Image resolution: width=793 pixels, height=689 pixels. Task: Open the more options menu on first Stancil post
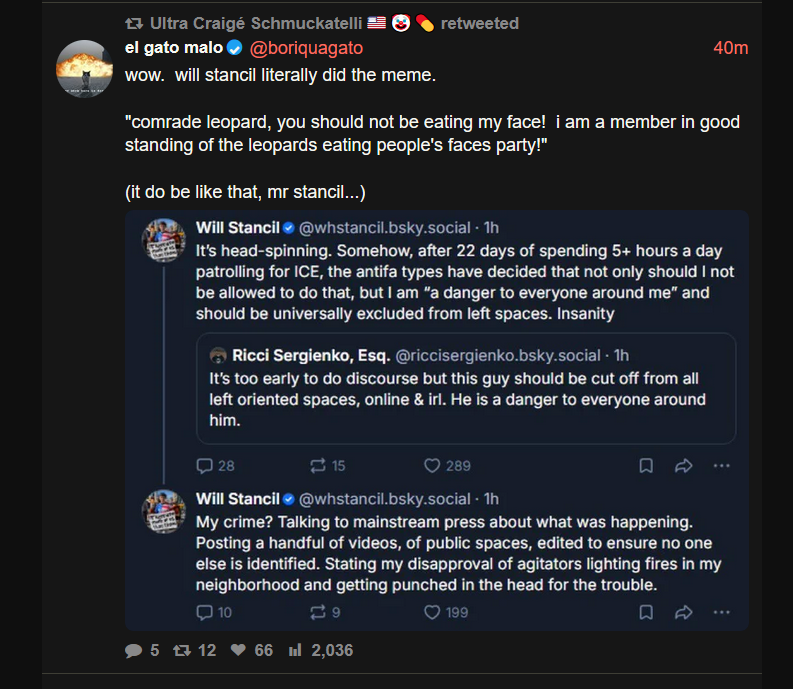722,465
